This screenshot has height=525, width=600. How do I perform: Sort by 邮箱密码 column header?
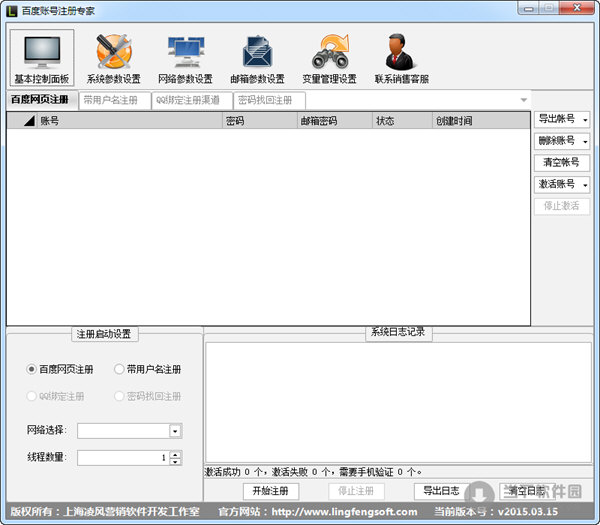[335, 121]
